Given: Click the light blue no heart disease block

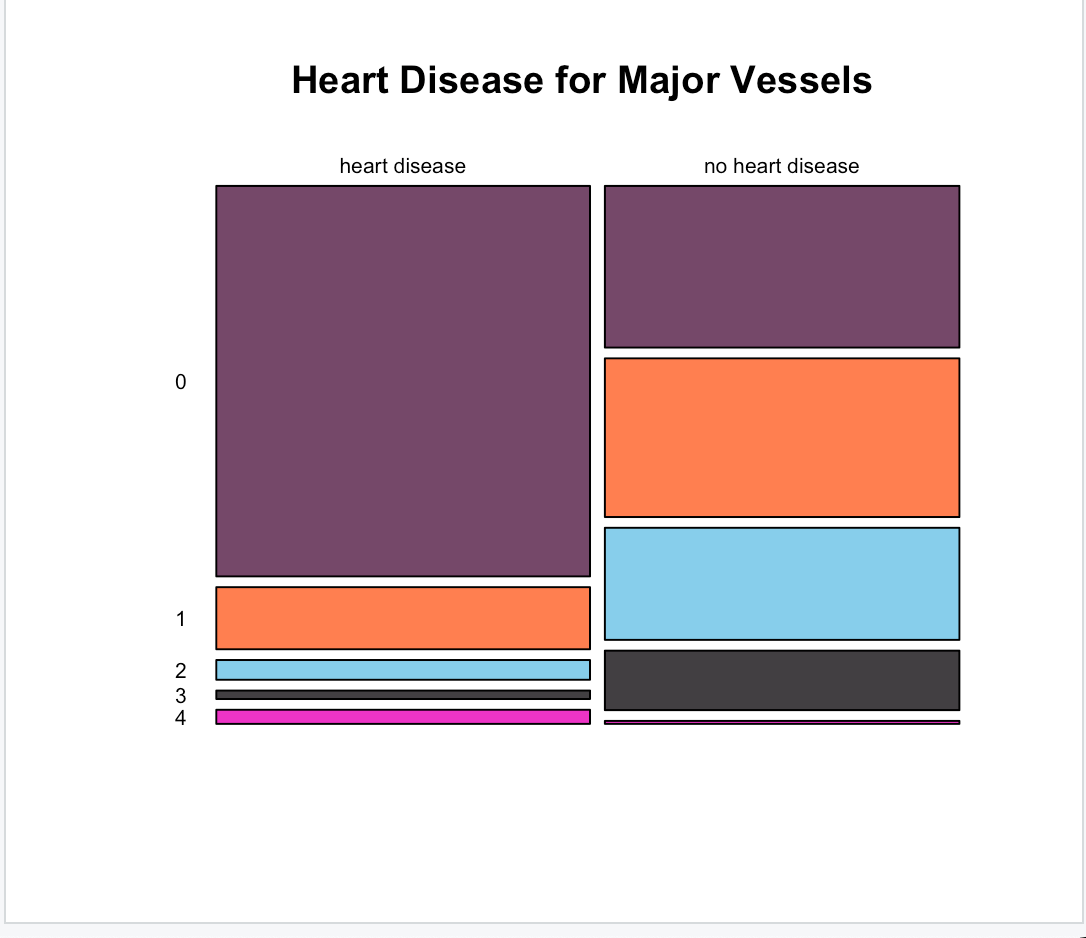Looking at the screenshot, I should 782,584.
